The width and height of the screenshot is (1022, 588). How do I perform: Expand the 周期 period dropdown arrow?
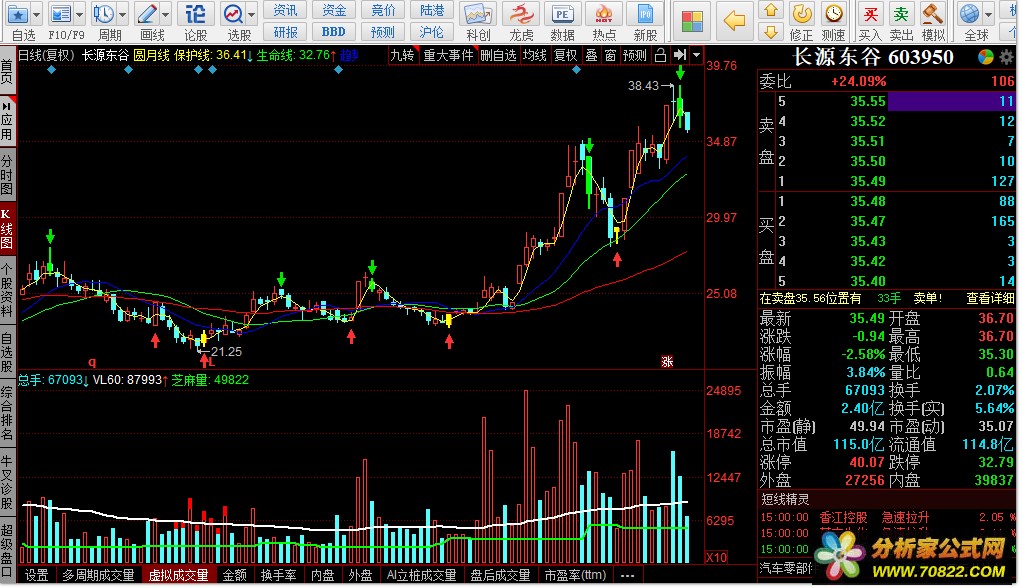coord(122,14)
